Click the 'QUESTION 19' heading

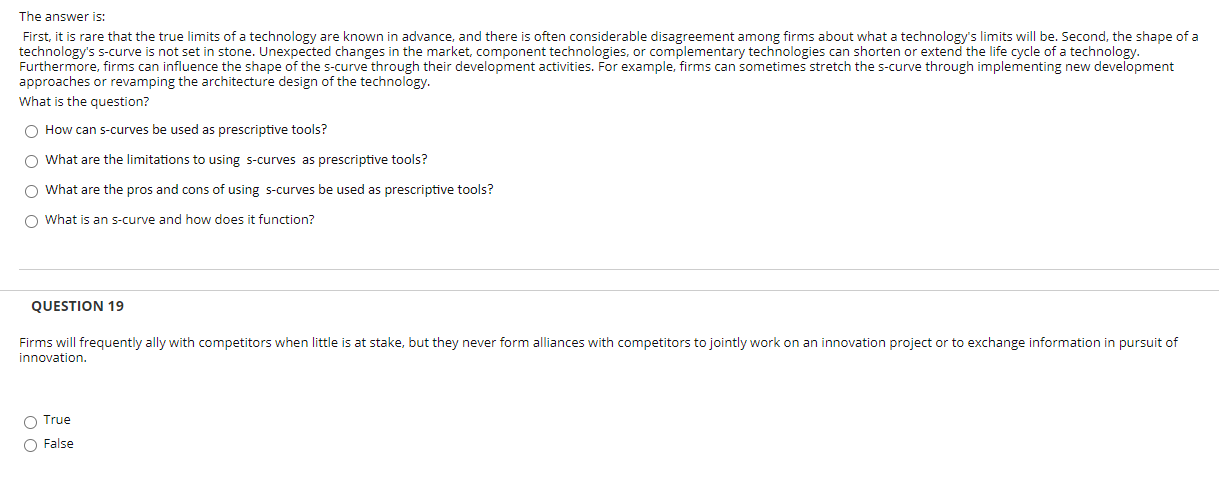click(78, 306)
